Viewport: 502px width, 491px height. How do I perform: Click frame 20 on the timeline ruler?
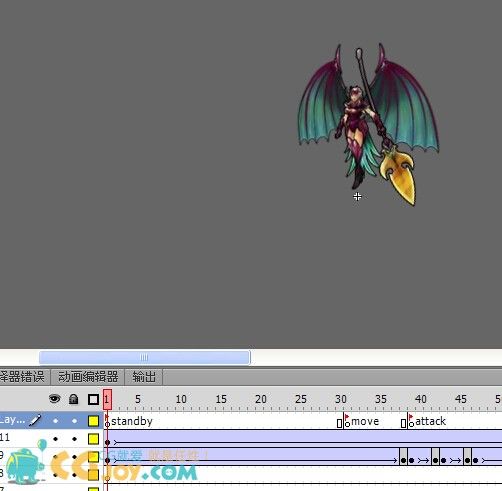261,399
